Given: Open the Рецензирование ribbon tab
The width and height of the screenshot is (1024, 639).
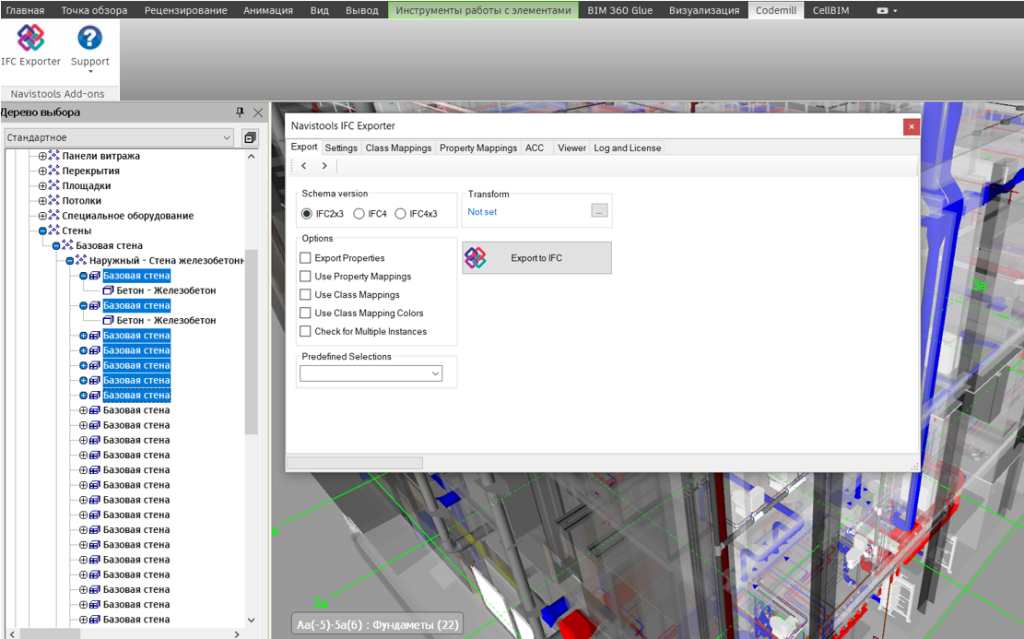Looking at the screenshot, I should point(186,10).
